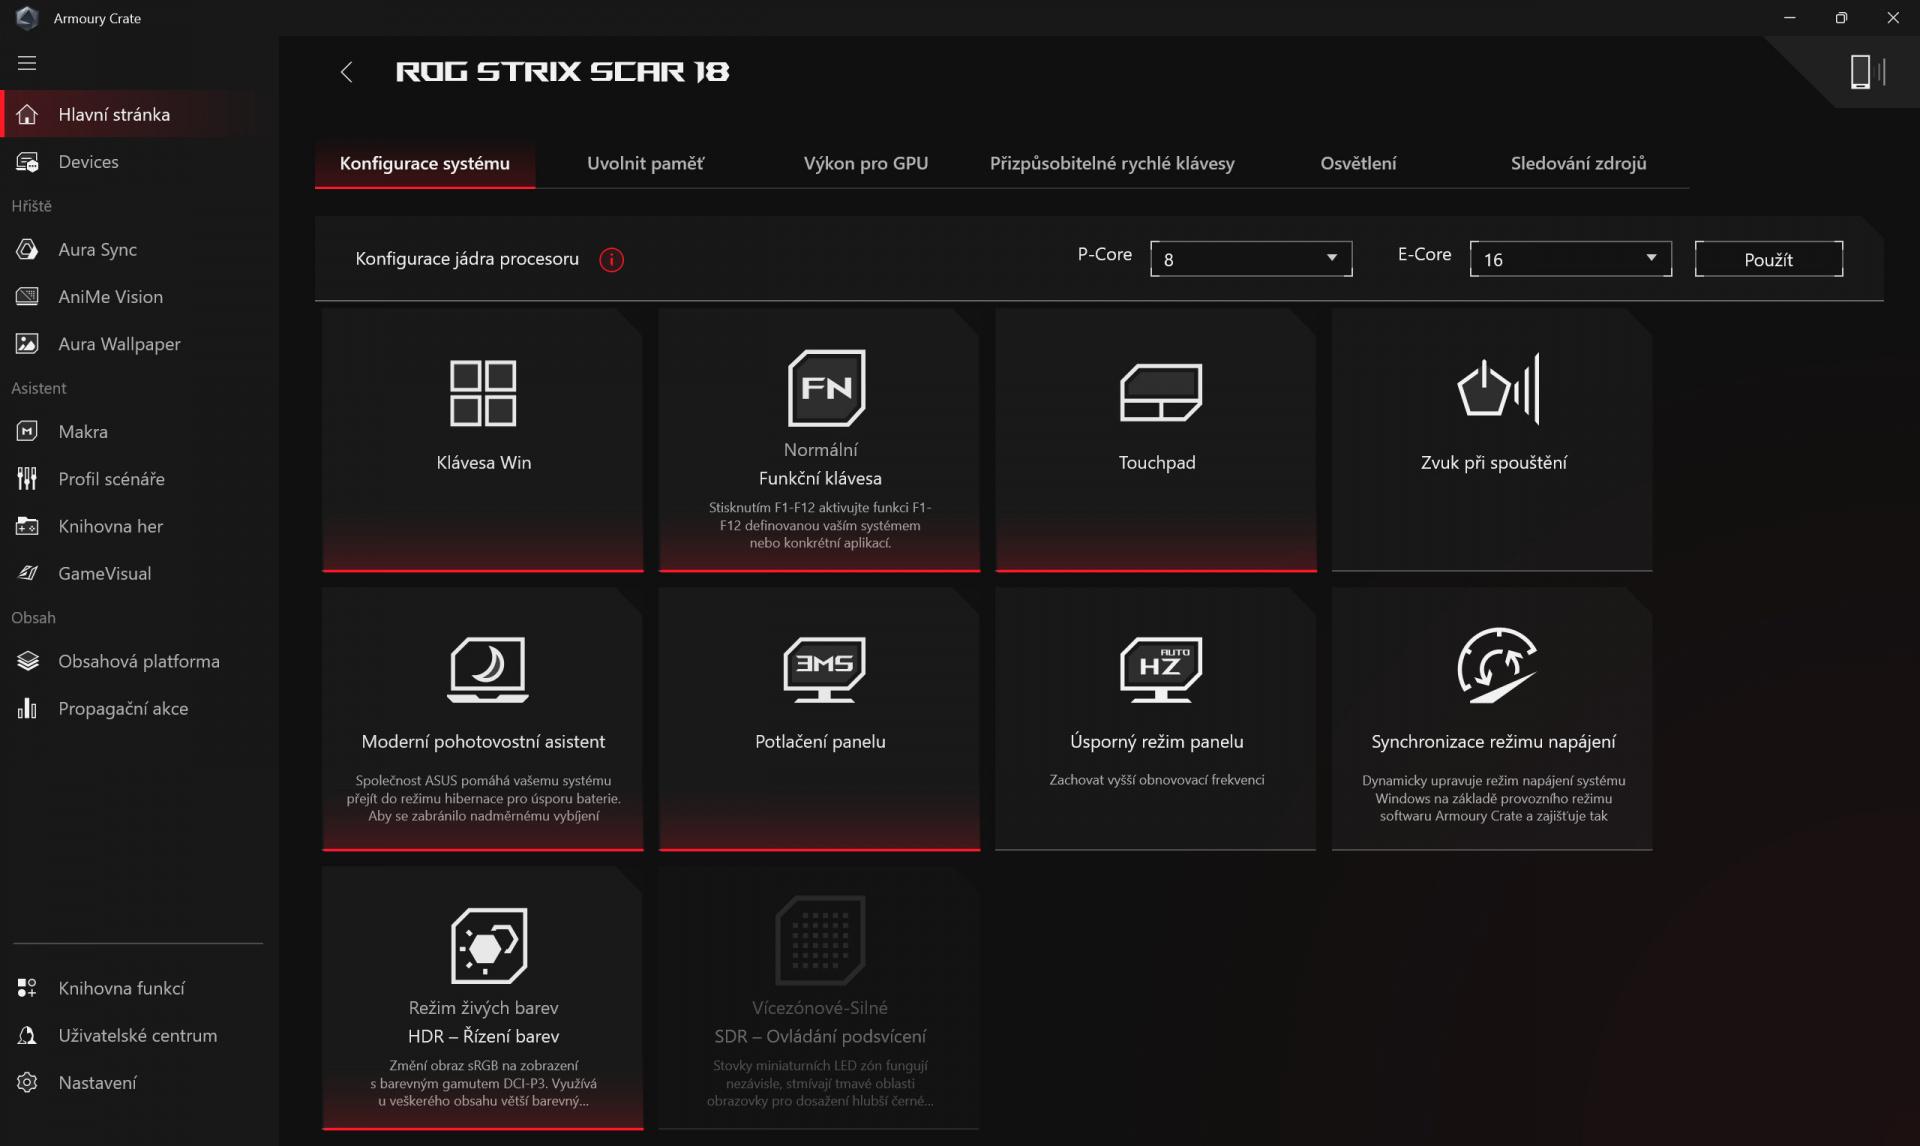Click the Armoury Crate logo in title bar
Viewport: 1920px width, 1146px height.
pyautogui.click(x=27, y=18)
